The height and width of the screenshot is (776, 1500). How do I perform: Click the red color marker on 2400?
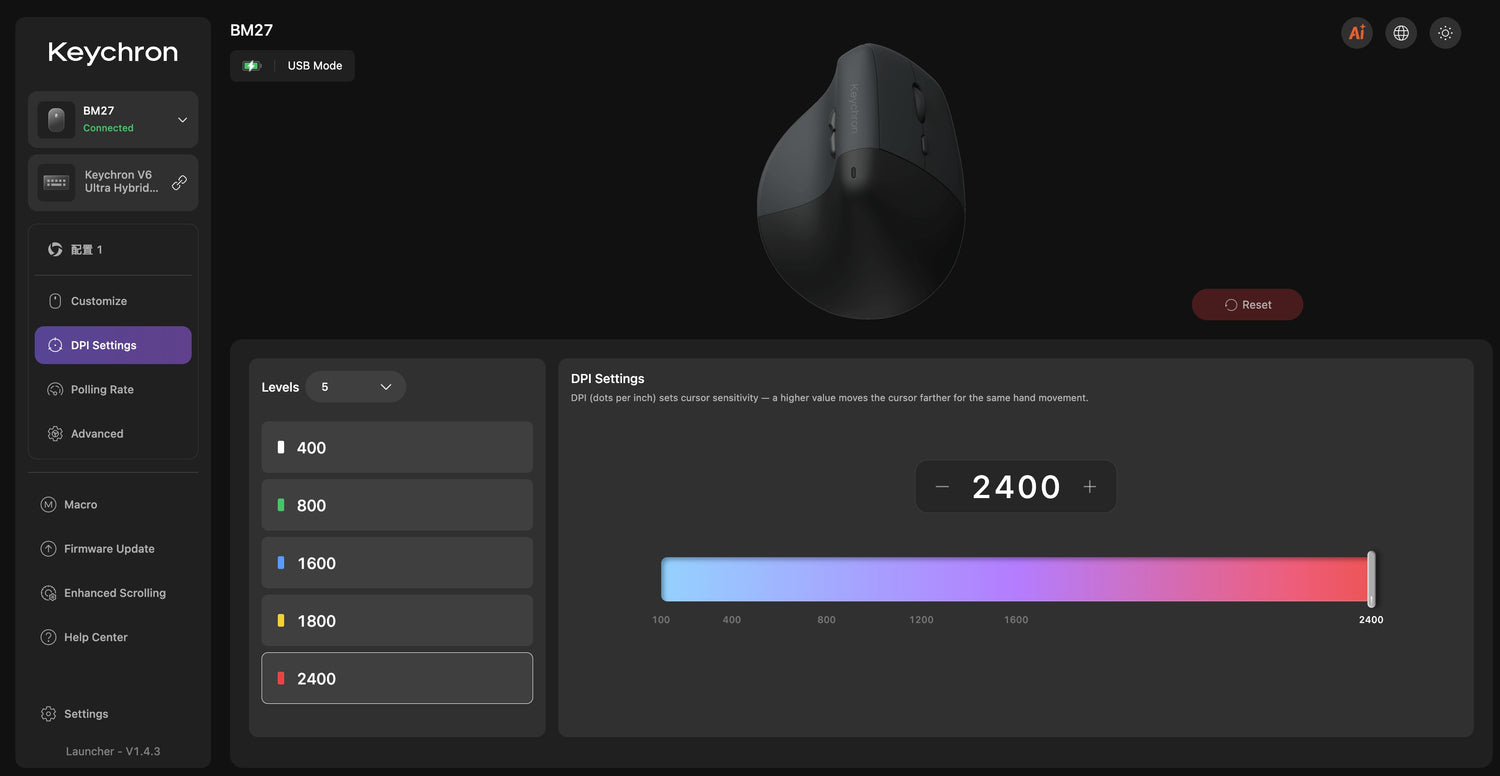[281, 678]
